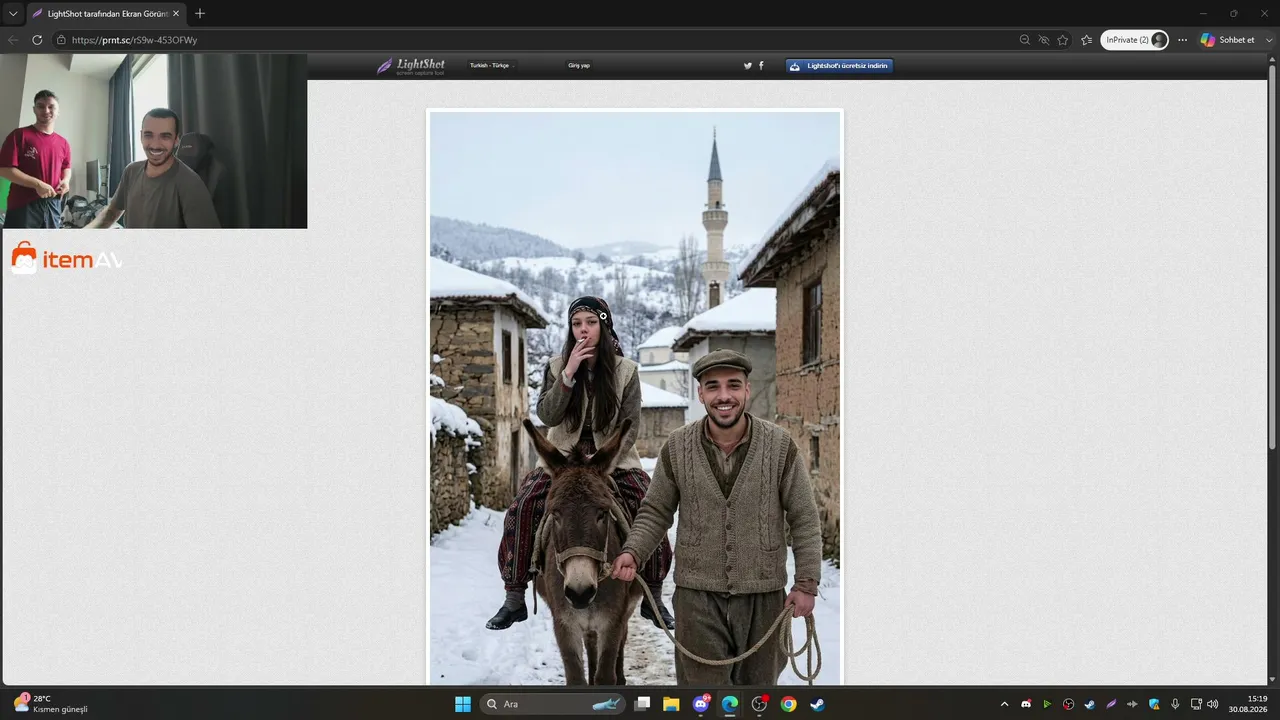
Task: Open the InPrivate (2) profile button
Action: pos(1135,40)
